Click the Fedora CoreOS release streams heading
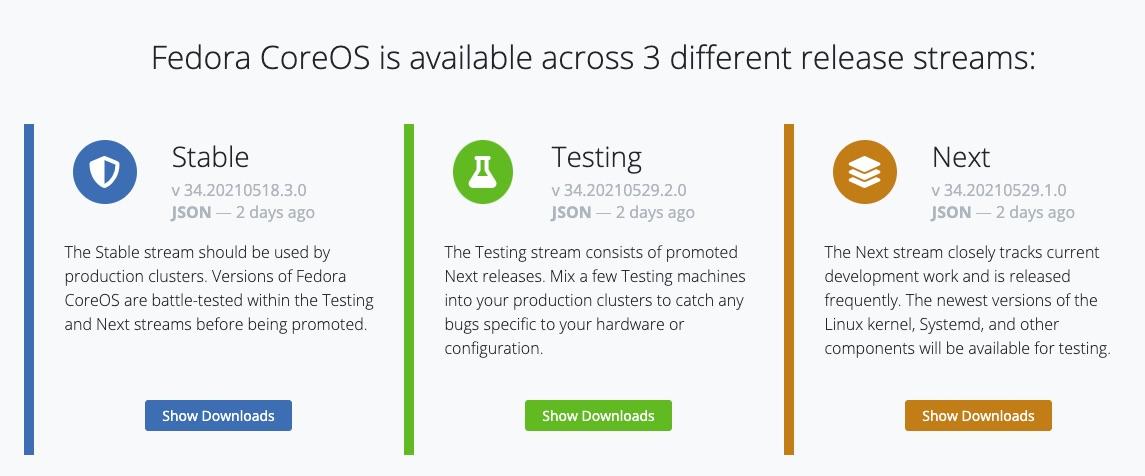This screenshot has width=1145, height=476. coord(593,58)
